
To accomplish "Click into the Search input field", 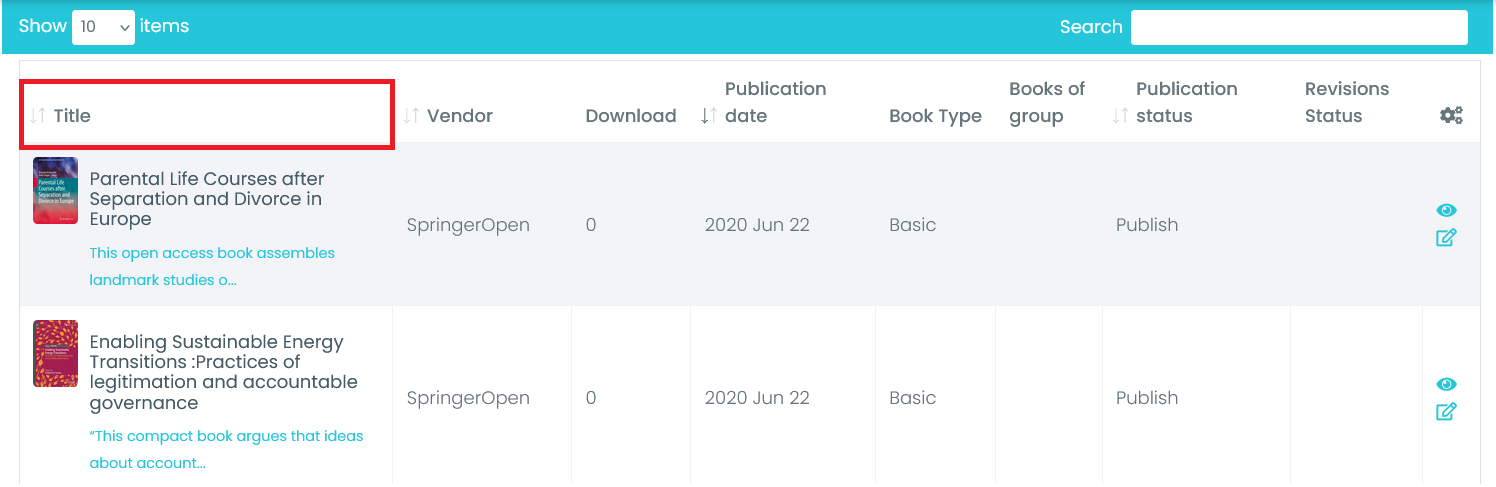I will click(1298, 27).
